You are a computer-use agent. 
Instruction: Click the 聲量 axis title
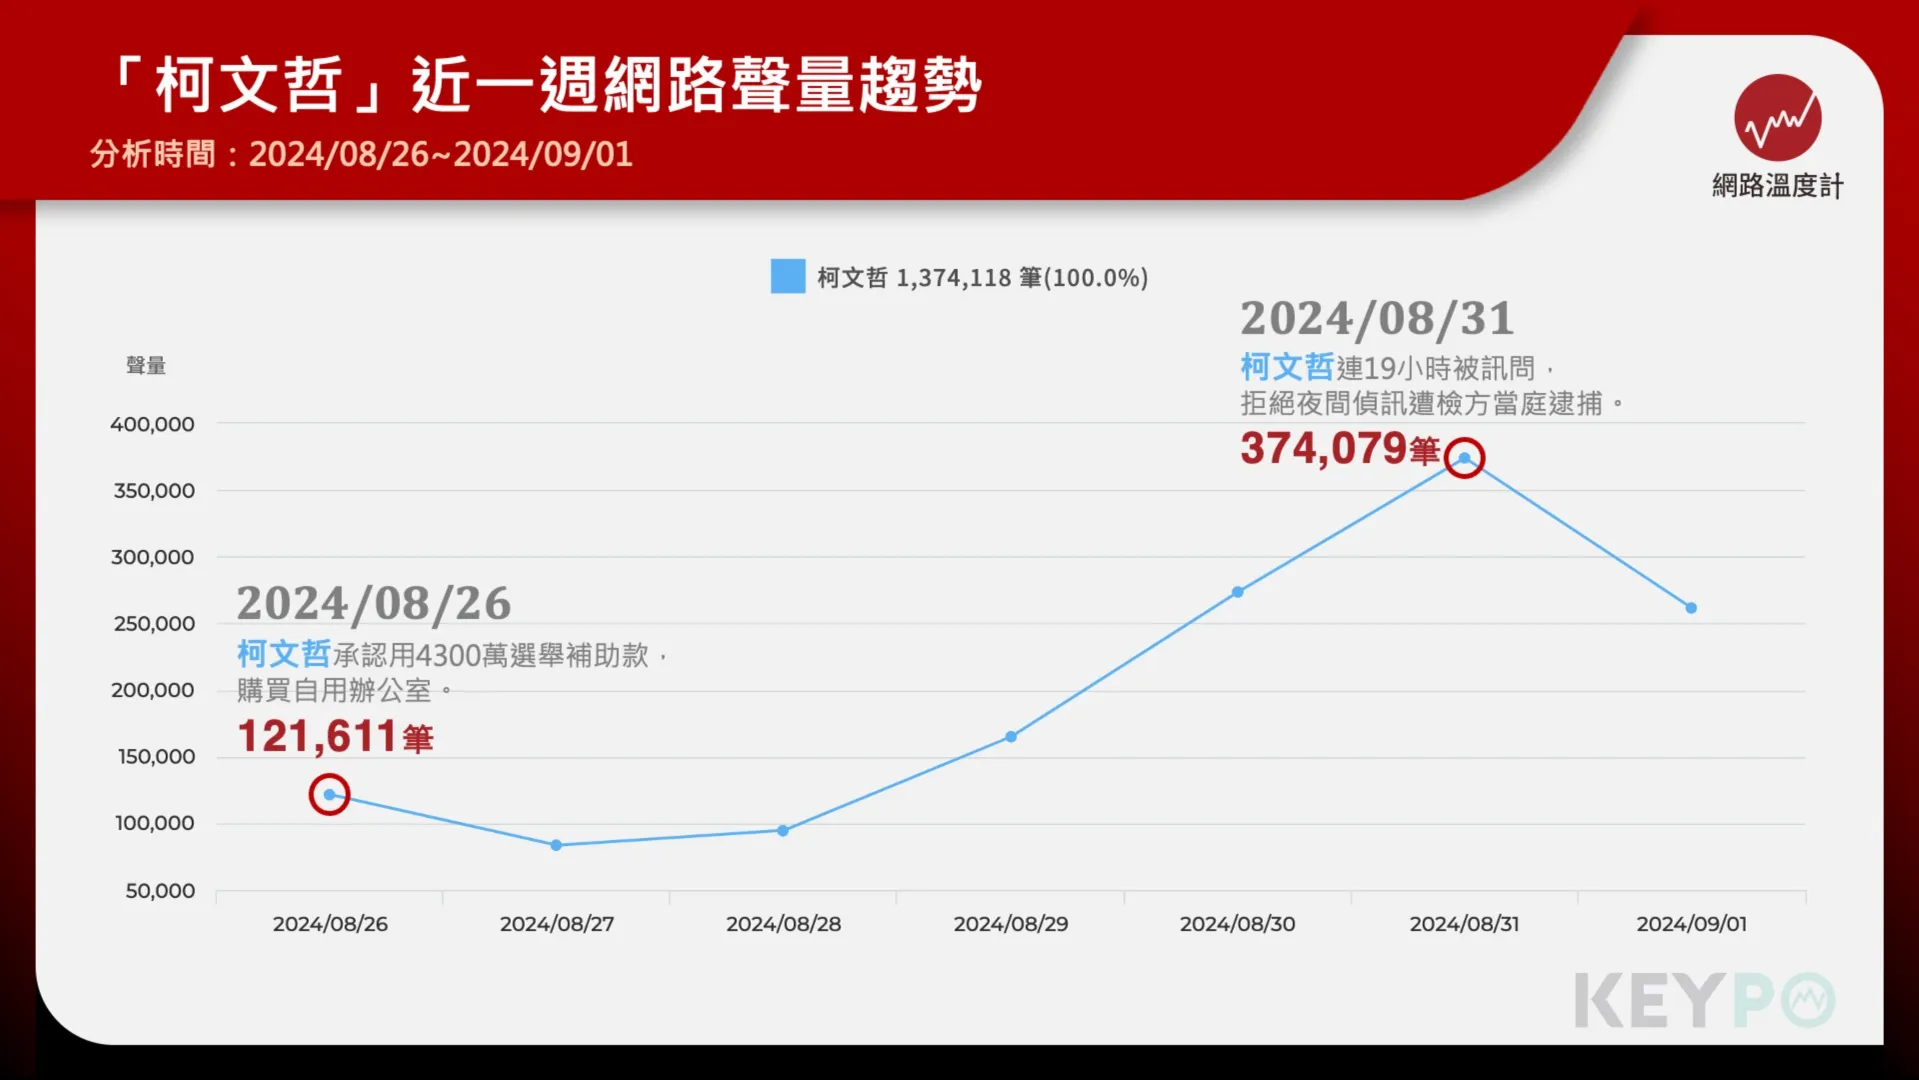146,366
